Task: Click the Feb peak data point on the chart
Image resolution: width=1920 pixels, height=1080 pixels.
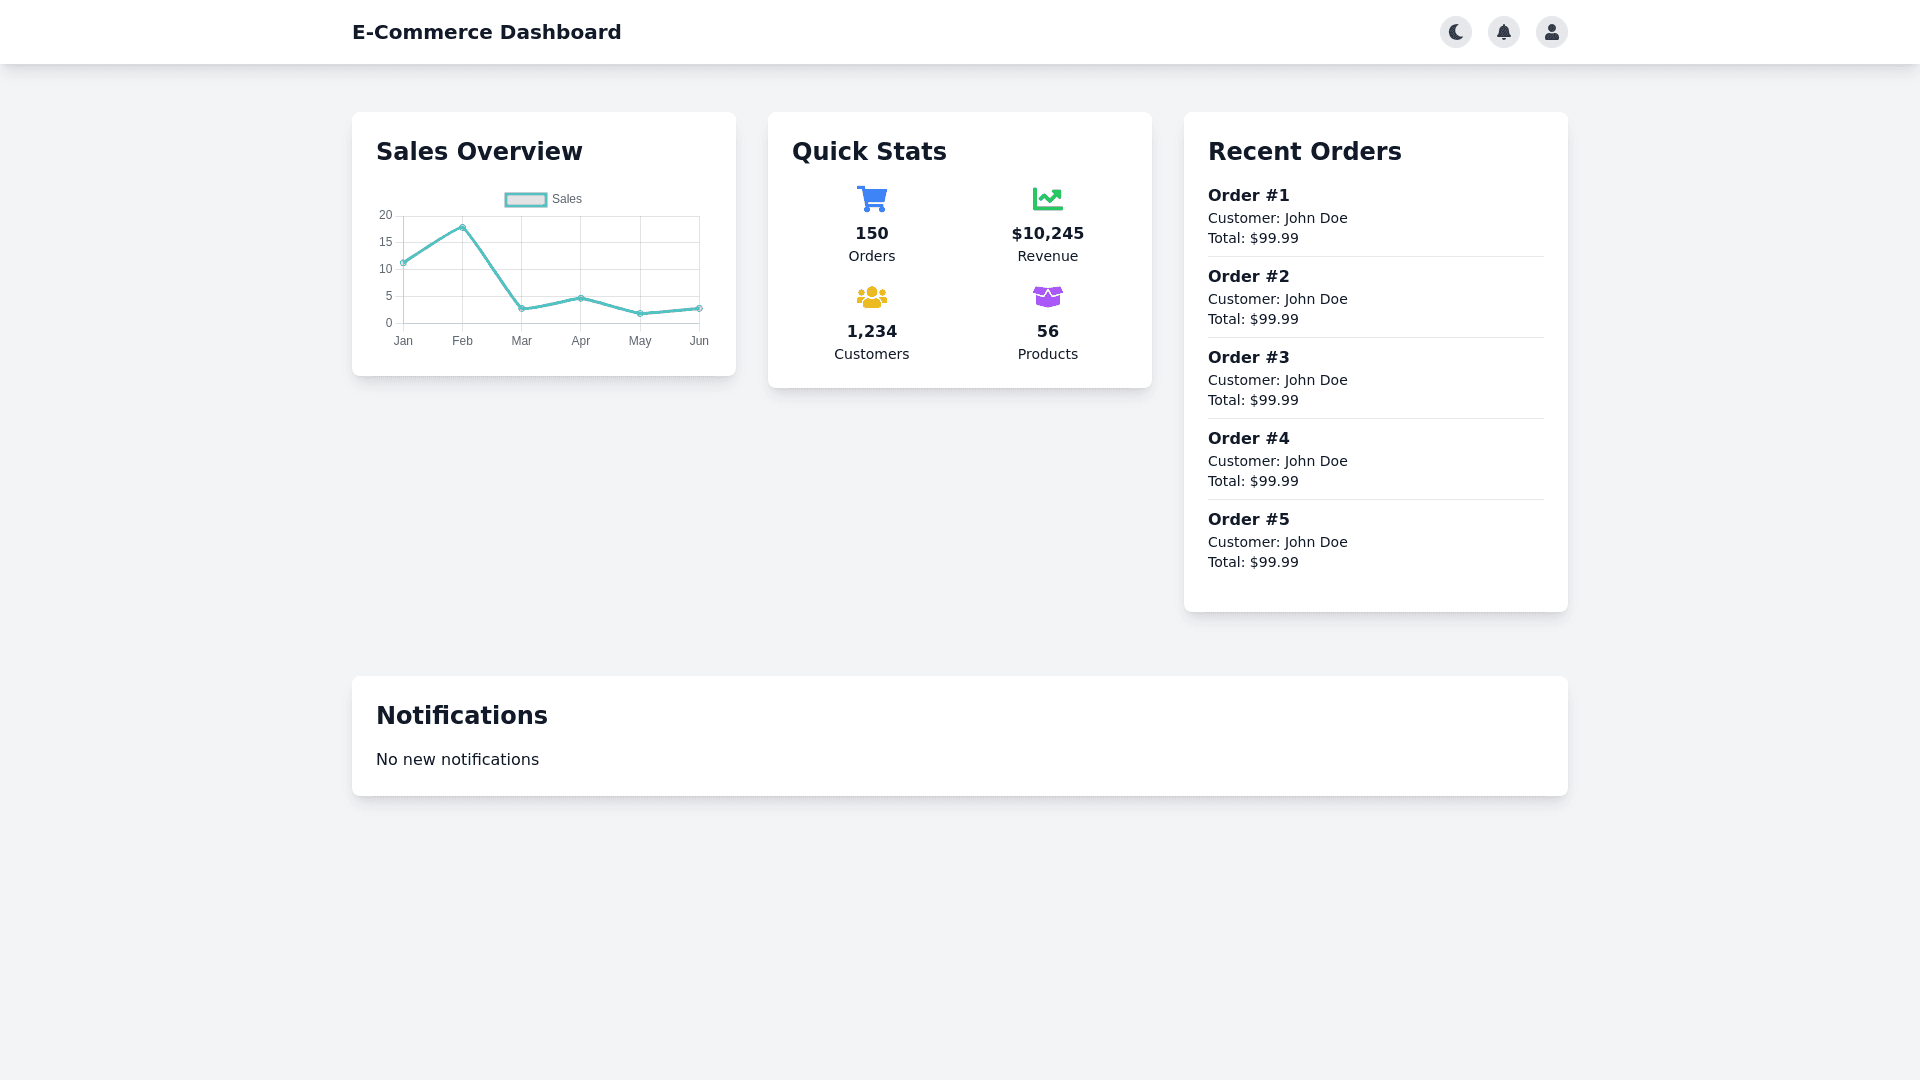Action: 462,227
